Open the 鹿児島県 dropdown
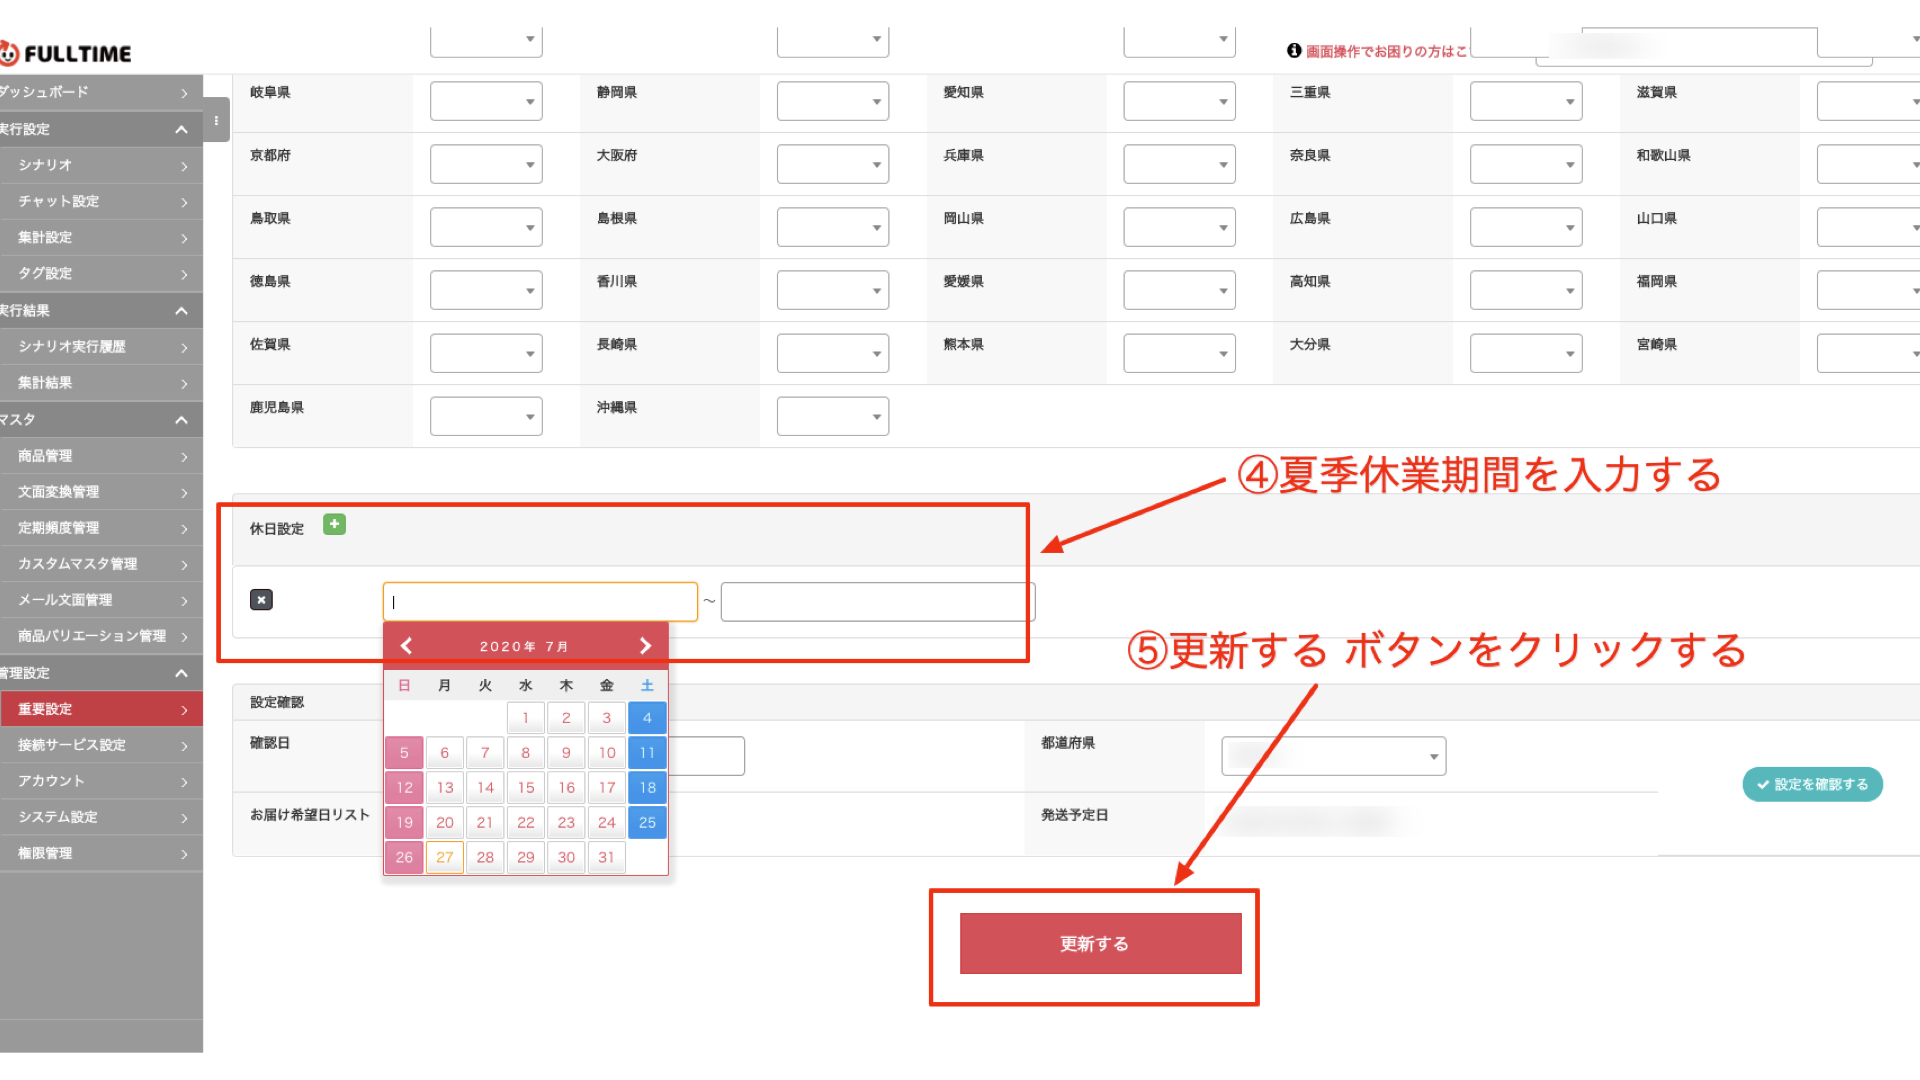Image resolution: width=1920 pixels, height=1080 pixels. tap(486, 416)
